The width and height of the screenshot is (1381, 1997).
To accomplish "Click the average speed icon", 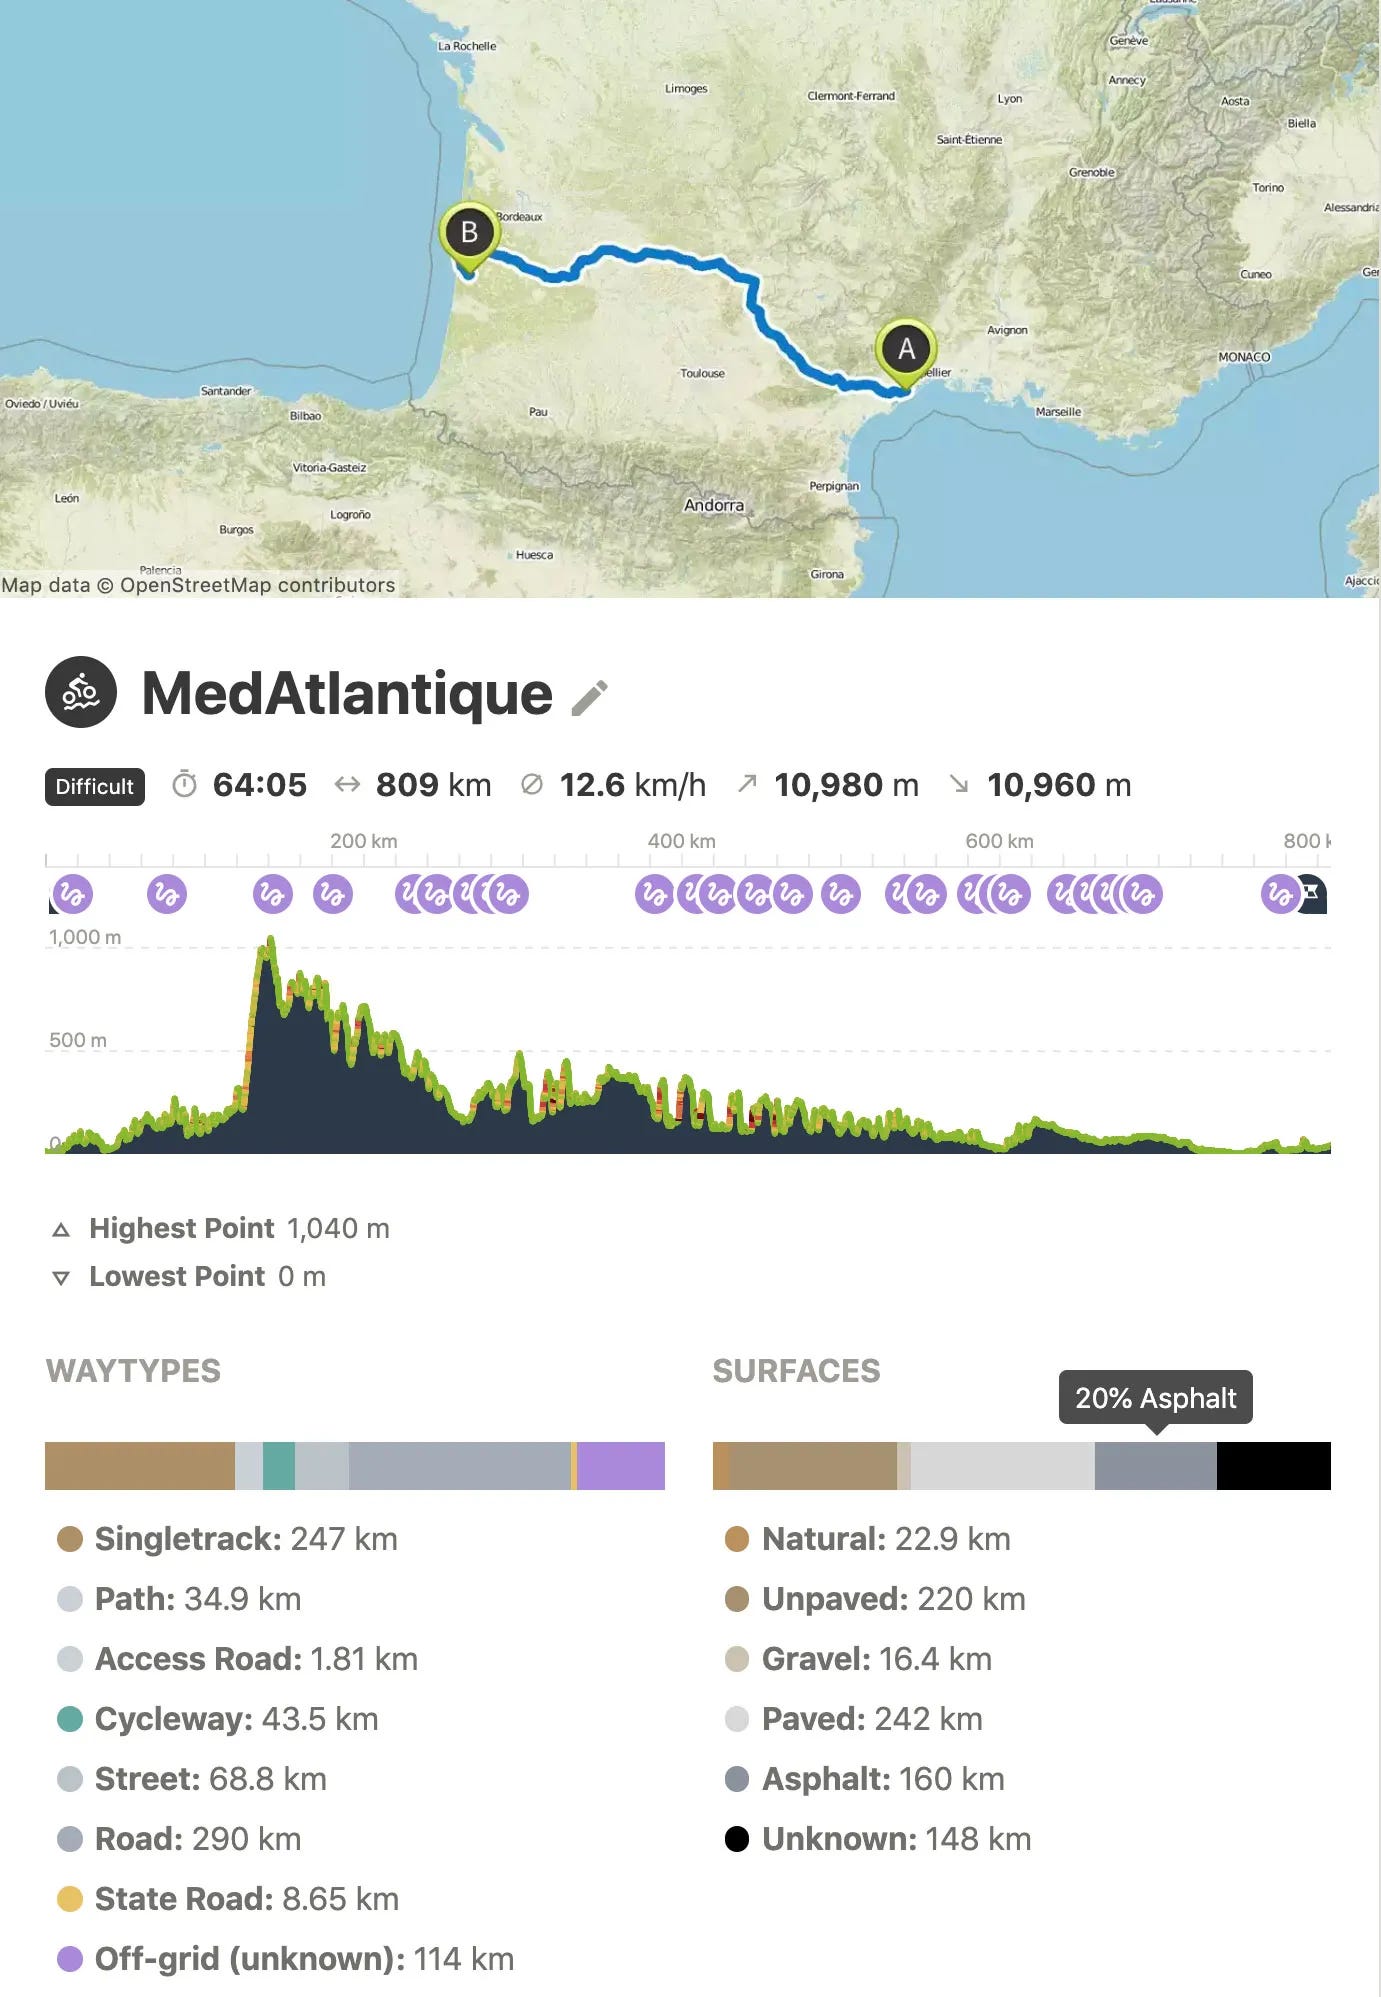I will tap(532, 784).
